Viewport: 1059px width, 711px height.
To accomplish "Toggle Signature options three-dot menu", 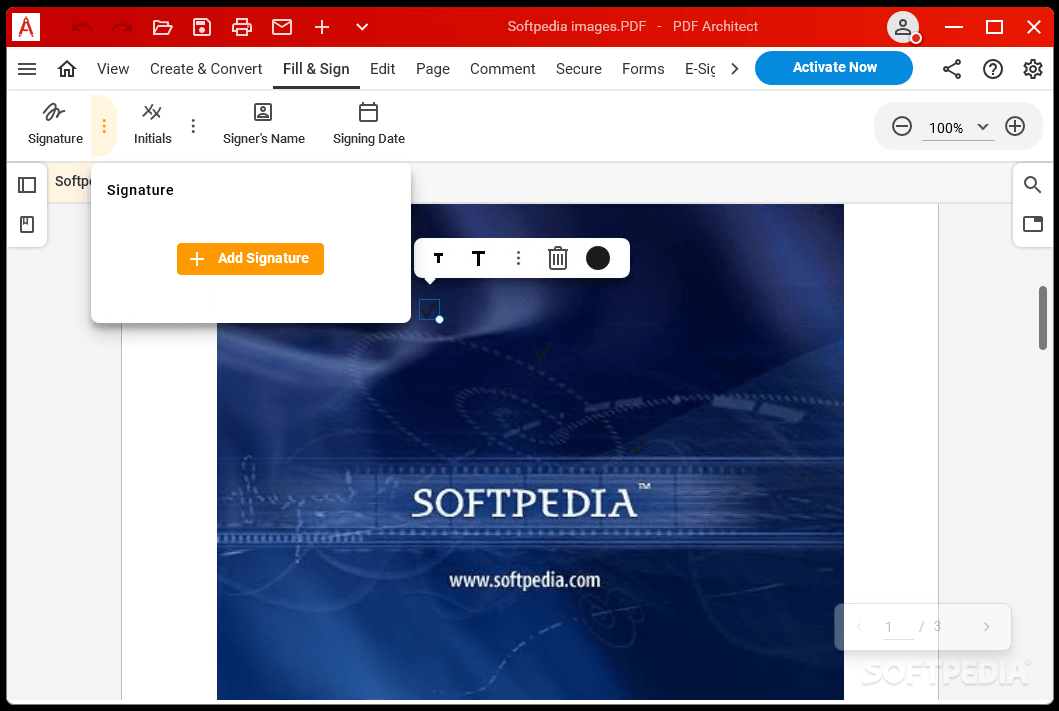I will tap(104, 126).
